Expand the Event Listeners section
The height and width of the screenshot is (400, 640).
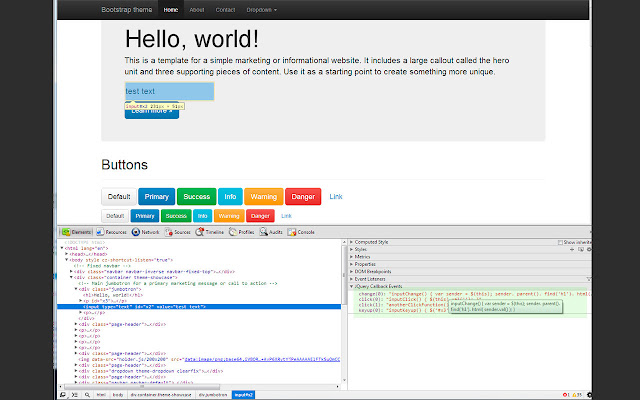(367, 279)
